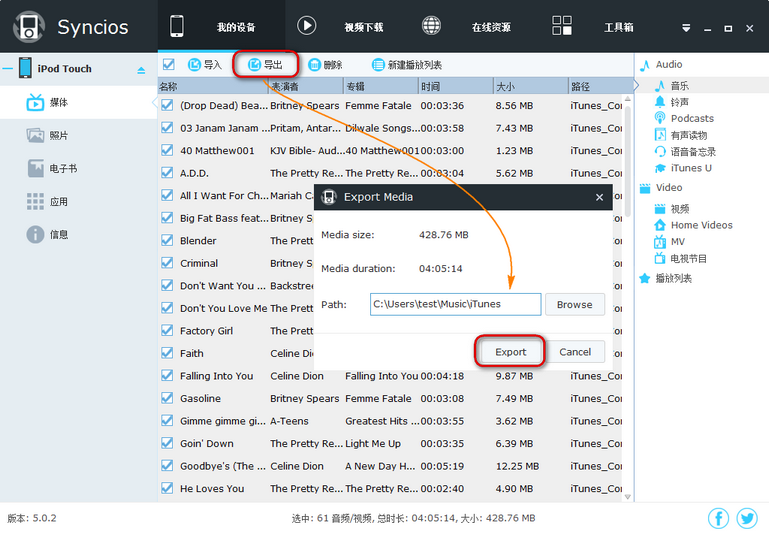Select 应用 (Apps) in the sidebar
This screenshot has width=769, height=535.
[78, 202]
